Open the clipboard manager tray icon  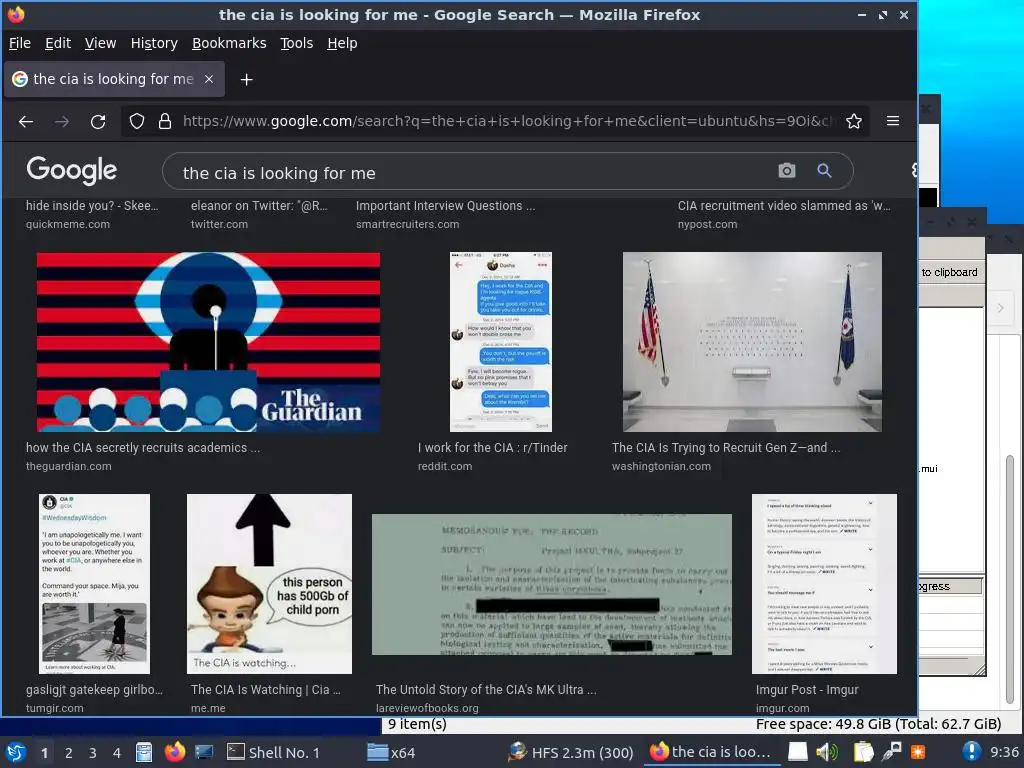pos(863,752)
